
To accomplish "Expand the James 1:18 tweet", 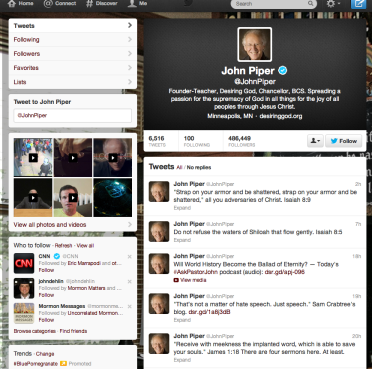I will (x=182, y=360).
